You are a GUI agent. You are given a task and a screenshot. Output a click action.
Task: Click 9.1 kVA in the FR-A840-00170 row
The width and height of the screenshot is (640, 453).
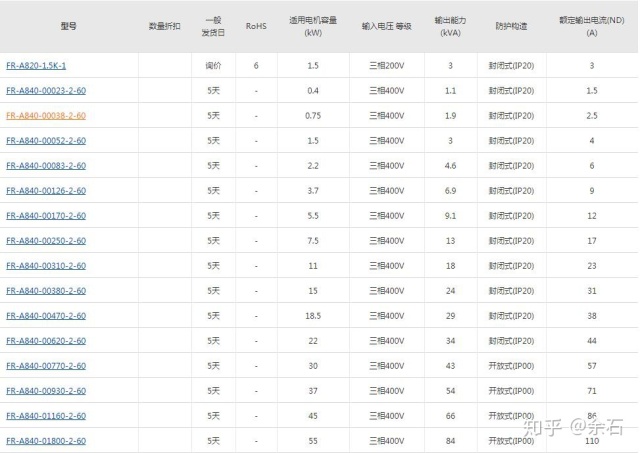point(450,216)
